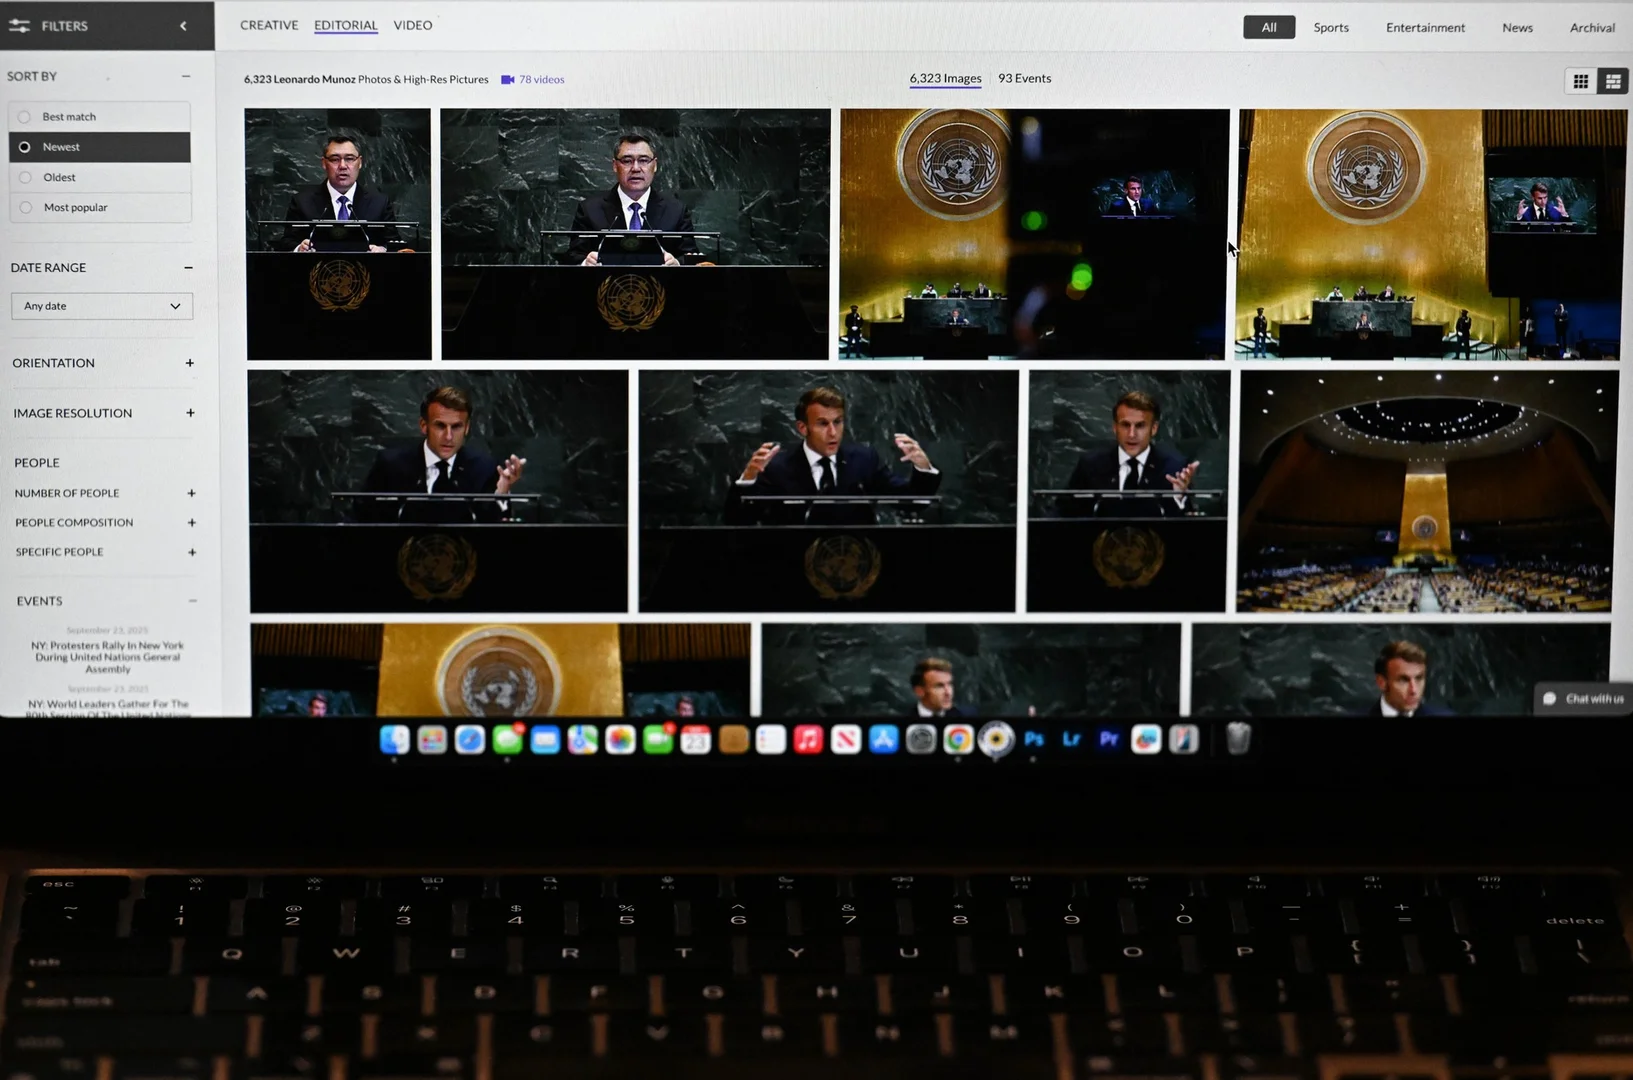This screenshot has height=1080, width=1633.
Task: Select the mosaic view layout icon
Action: [x=1612, y=82]
